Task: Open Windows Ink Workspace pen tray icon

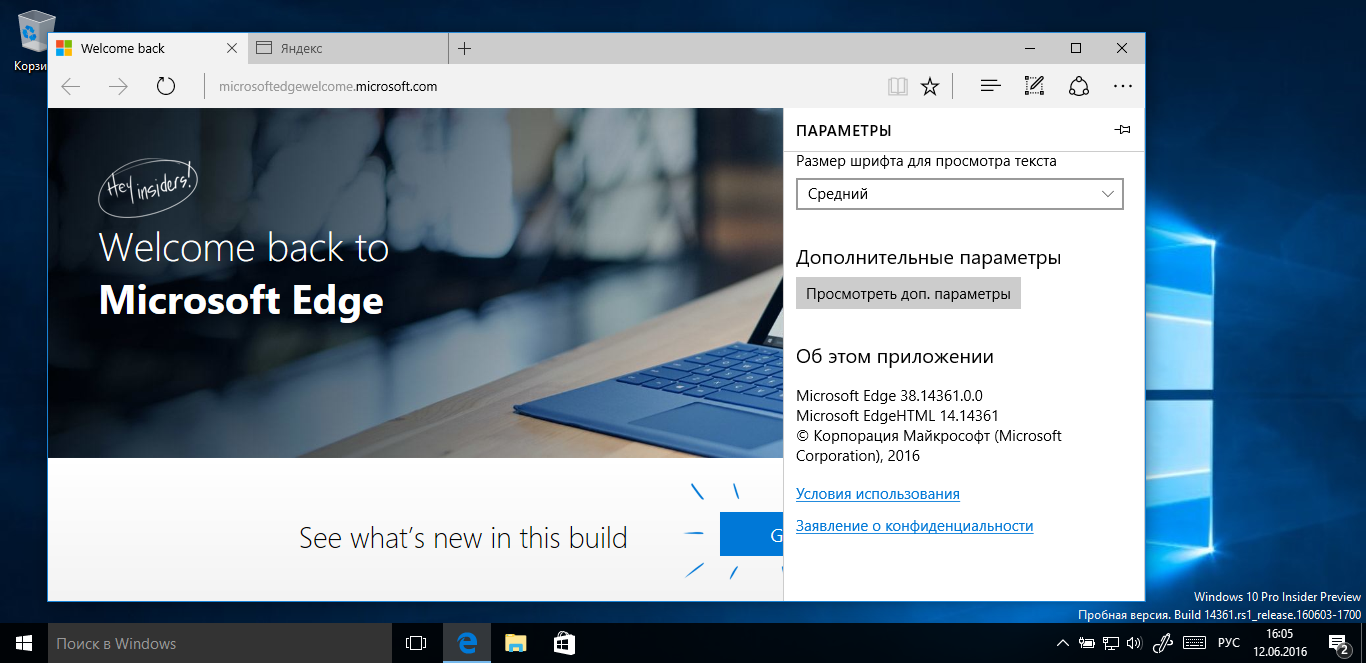Action: (x=1163, y=643)
